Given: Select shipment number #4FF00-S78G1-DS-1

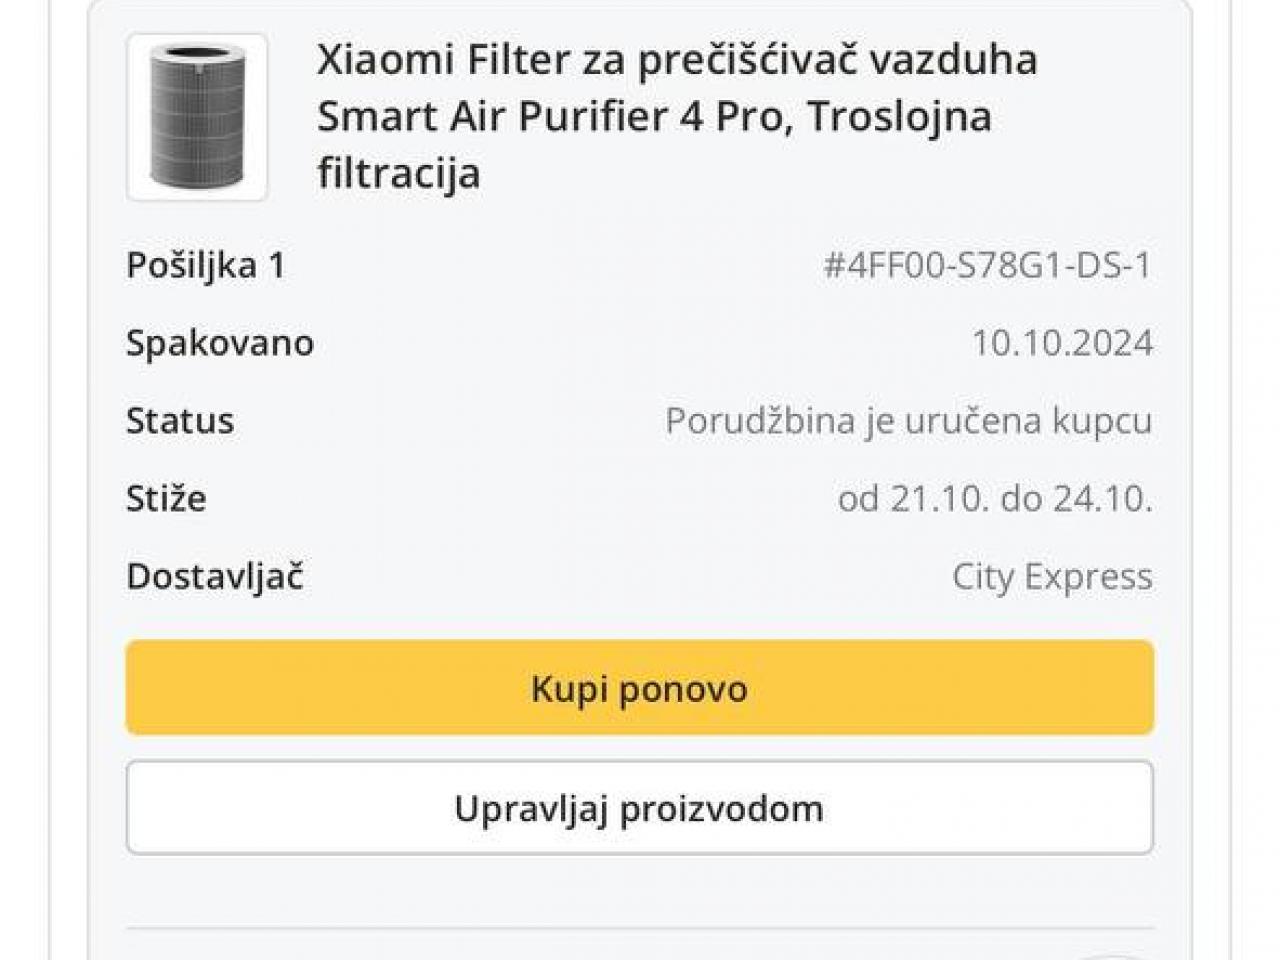Looking at the screenshot, I should click(x=987, y=265).
